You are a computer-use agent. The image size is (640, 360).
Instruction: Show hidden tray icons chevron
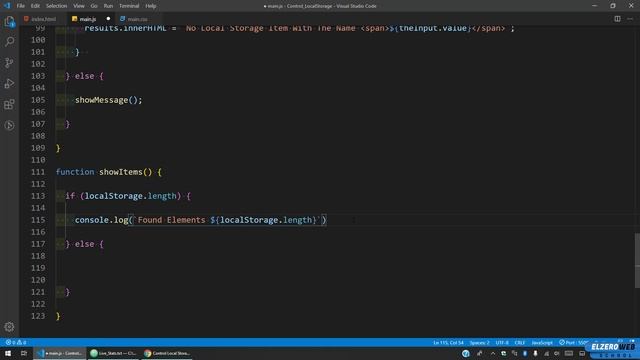coord(493,353)
